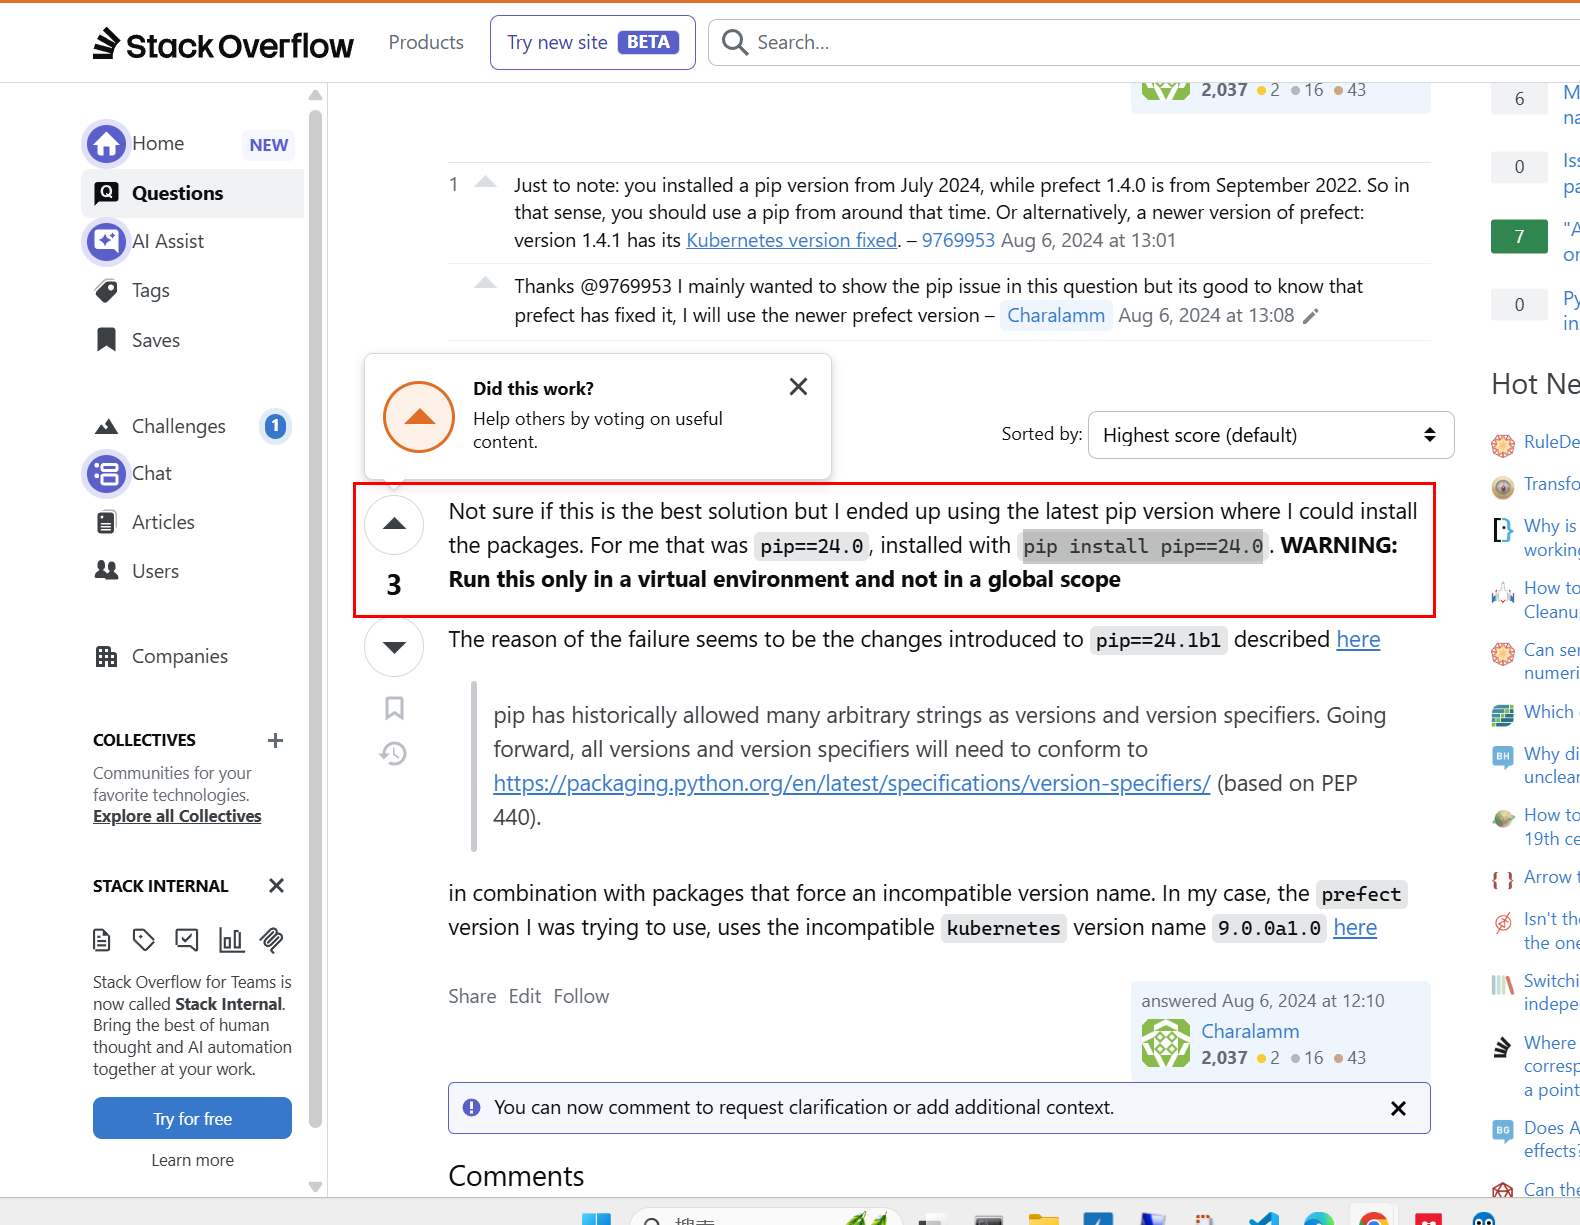This screenshot has width=1580, height=1225.
Task: Click the Stack Internal tag icon
Action: [x=144, y=940]
